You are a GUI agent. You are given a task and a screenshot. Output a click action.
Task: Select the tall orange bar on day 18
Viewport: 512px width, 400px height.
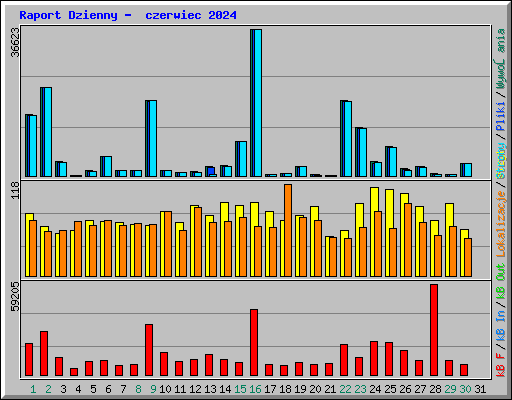[x=288, y=230]
